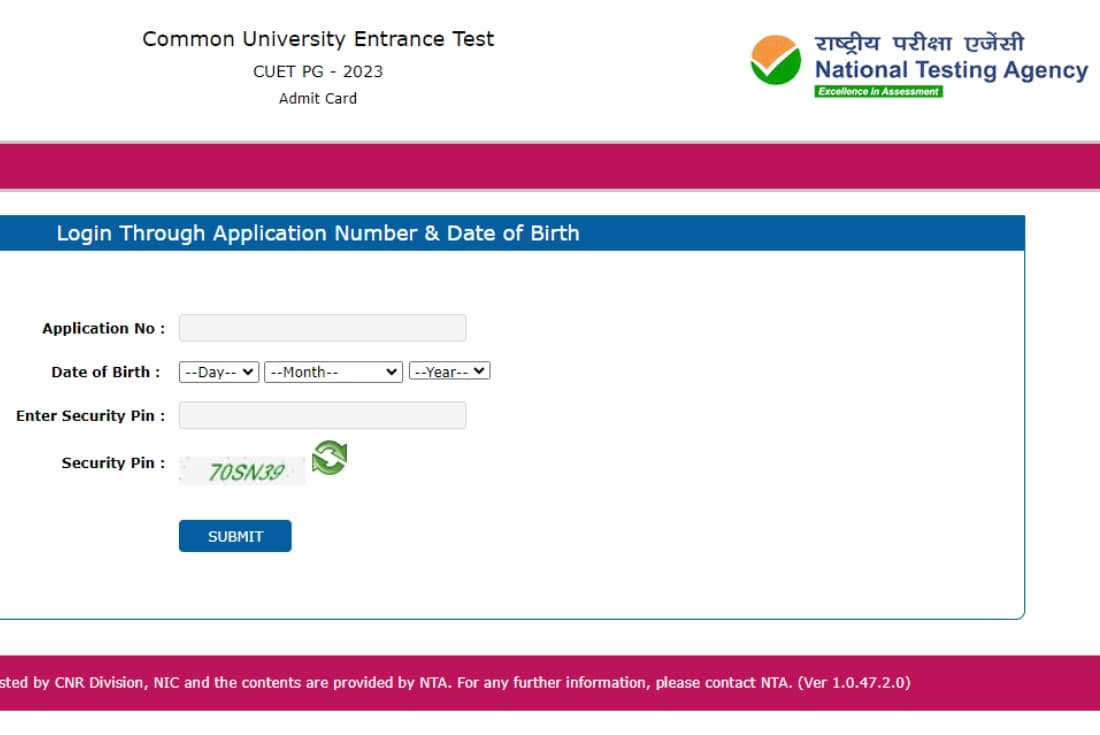Click the Login Through Application Number header bar

318,233
